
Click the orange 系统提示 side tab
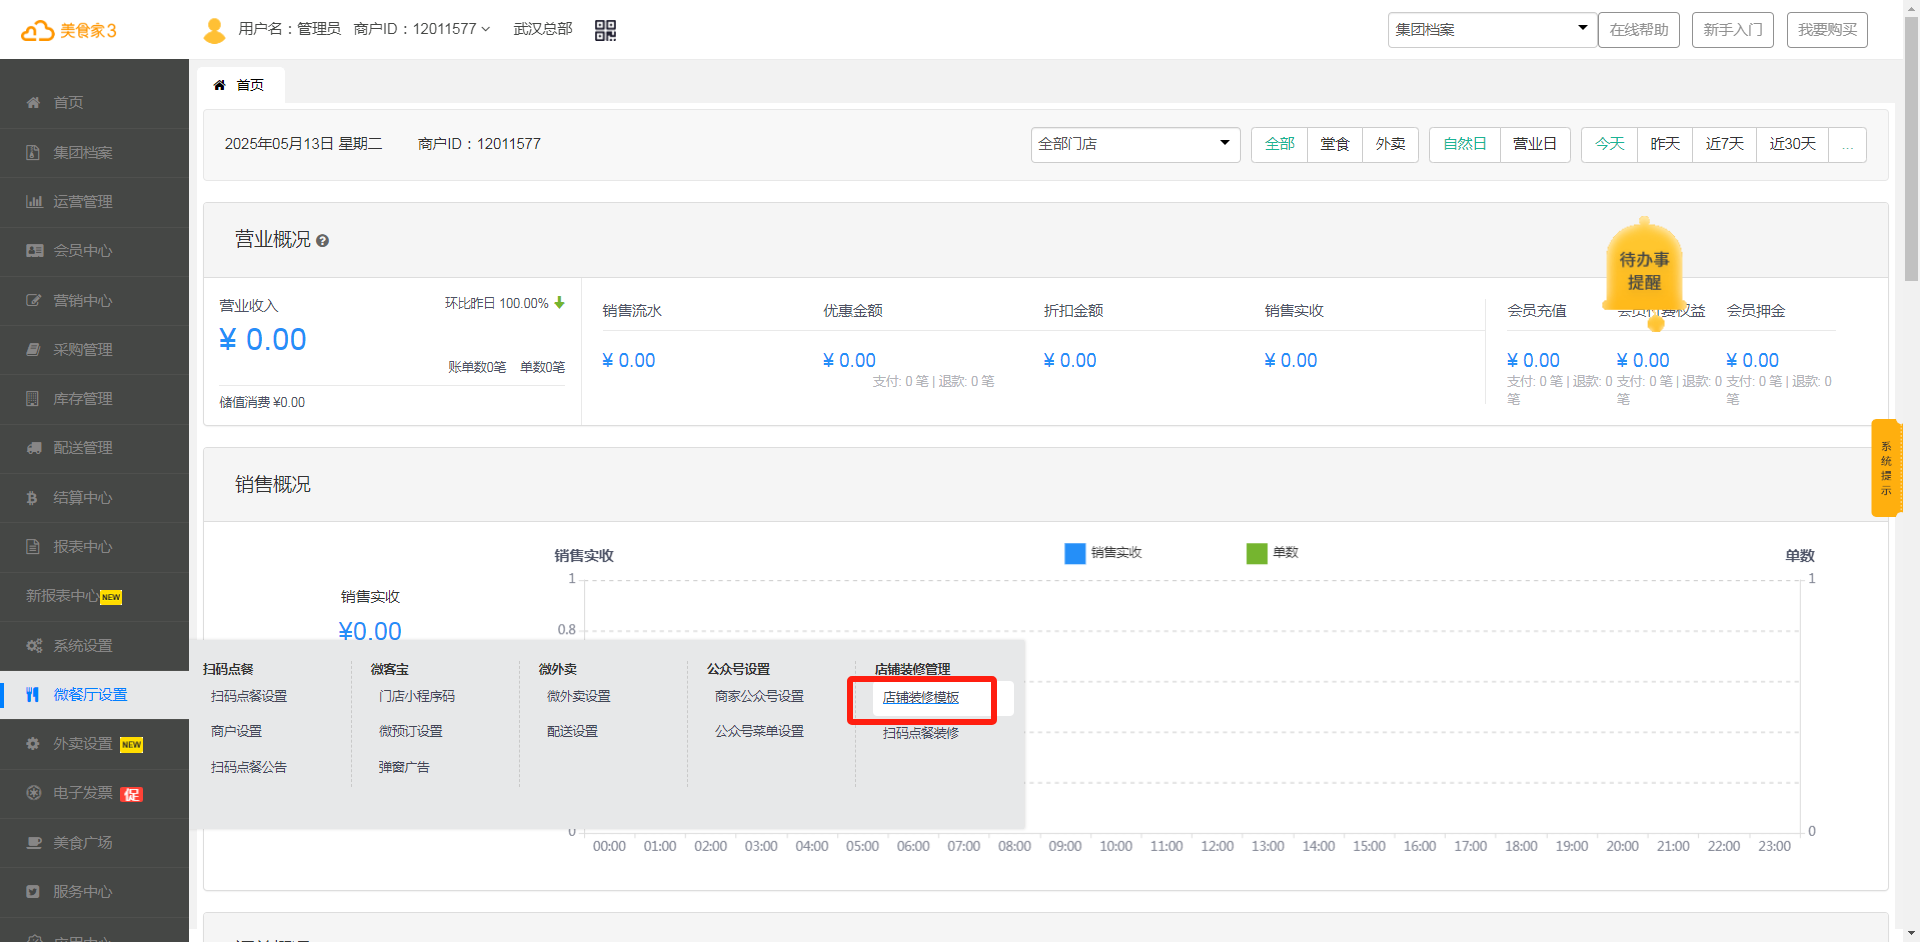click(x=1885, y=468)
